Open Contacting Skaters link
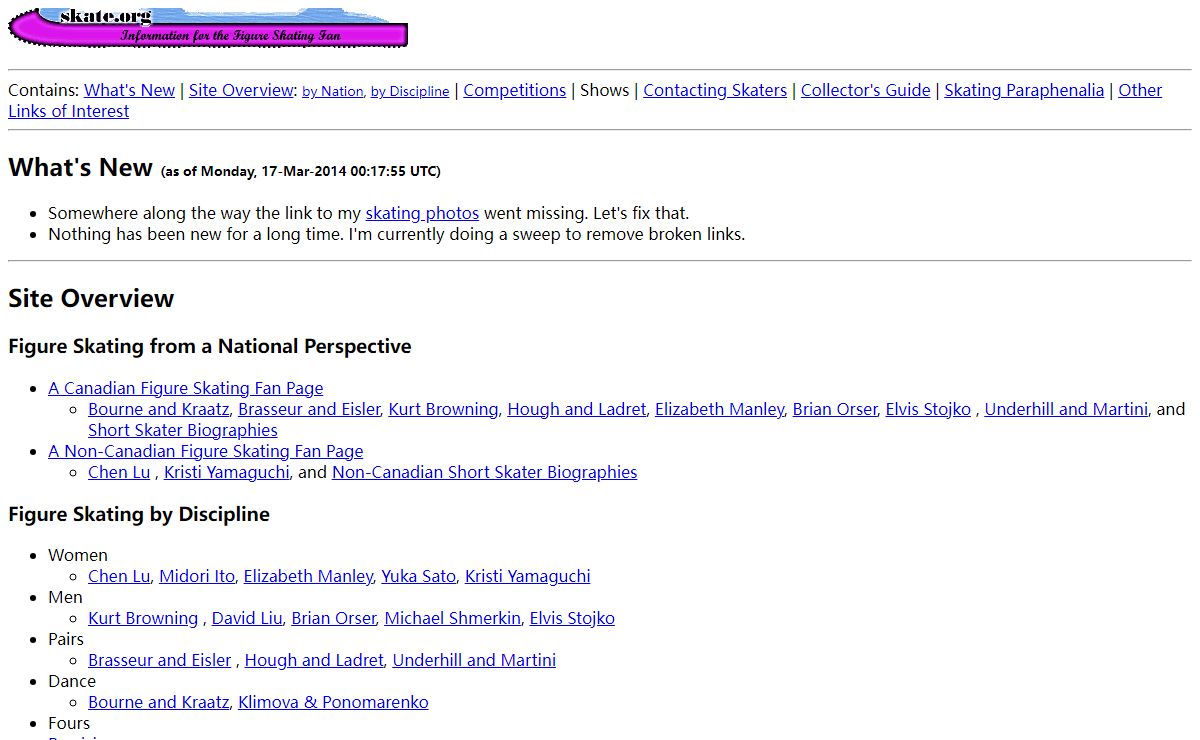The width and height of the screenshot is (1200, 740). click(x=715, y=90)
